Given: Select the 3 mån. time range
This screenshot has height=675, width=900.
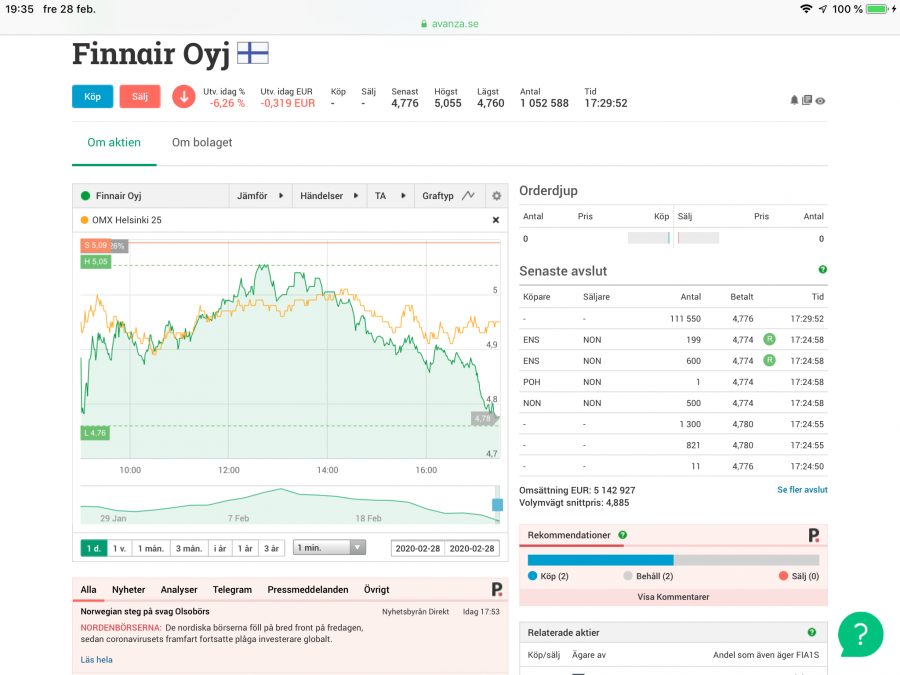Looking at the screenshot, I should pos(188,548).
